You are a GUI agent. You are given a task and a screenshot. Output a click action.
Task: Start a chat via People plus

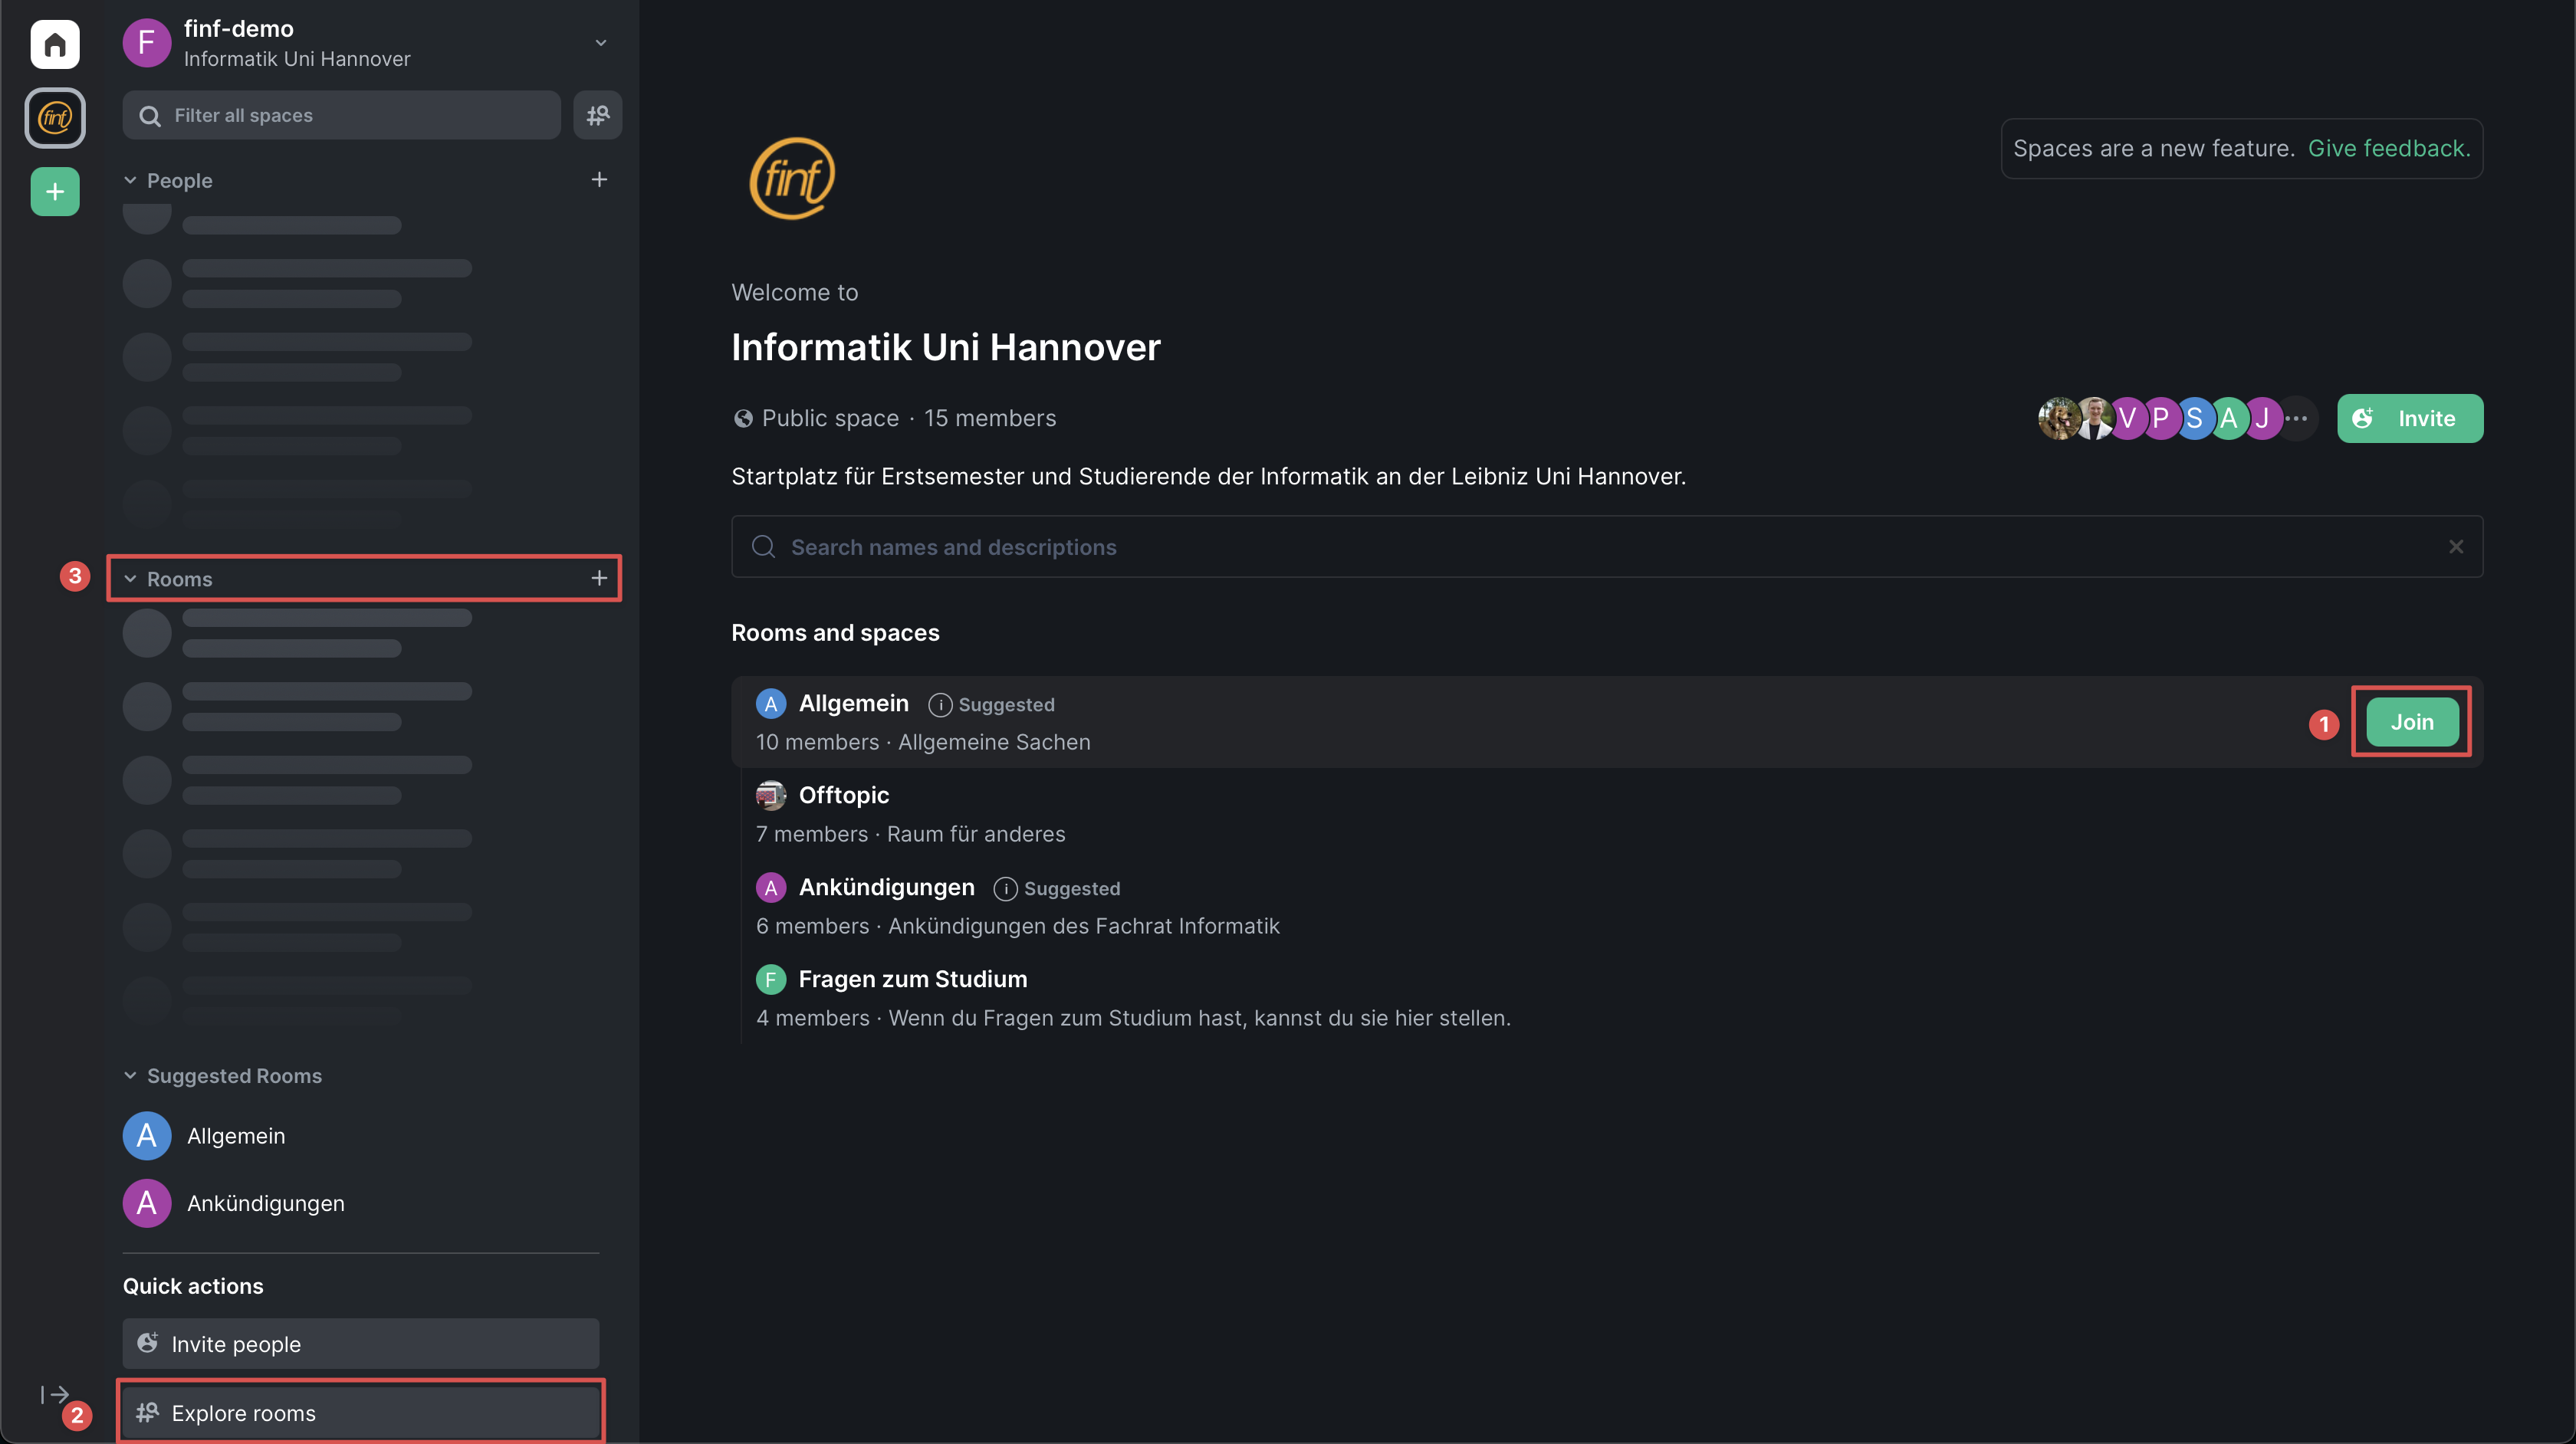point(599,180)
